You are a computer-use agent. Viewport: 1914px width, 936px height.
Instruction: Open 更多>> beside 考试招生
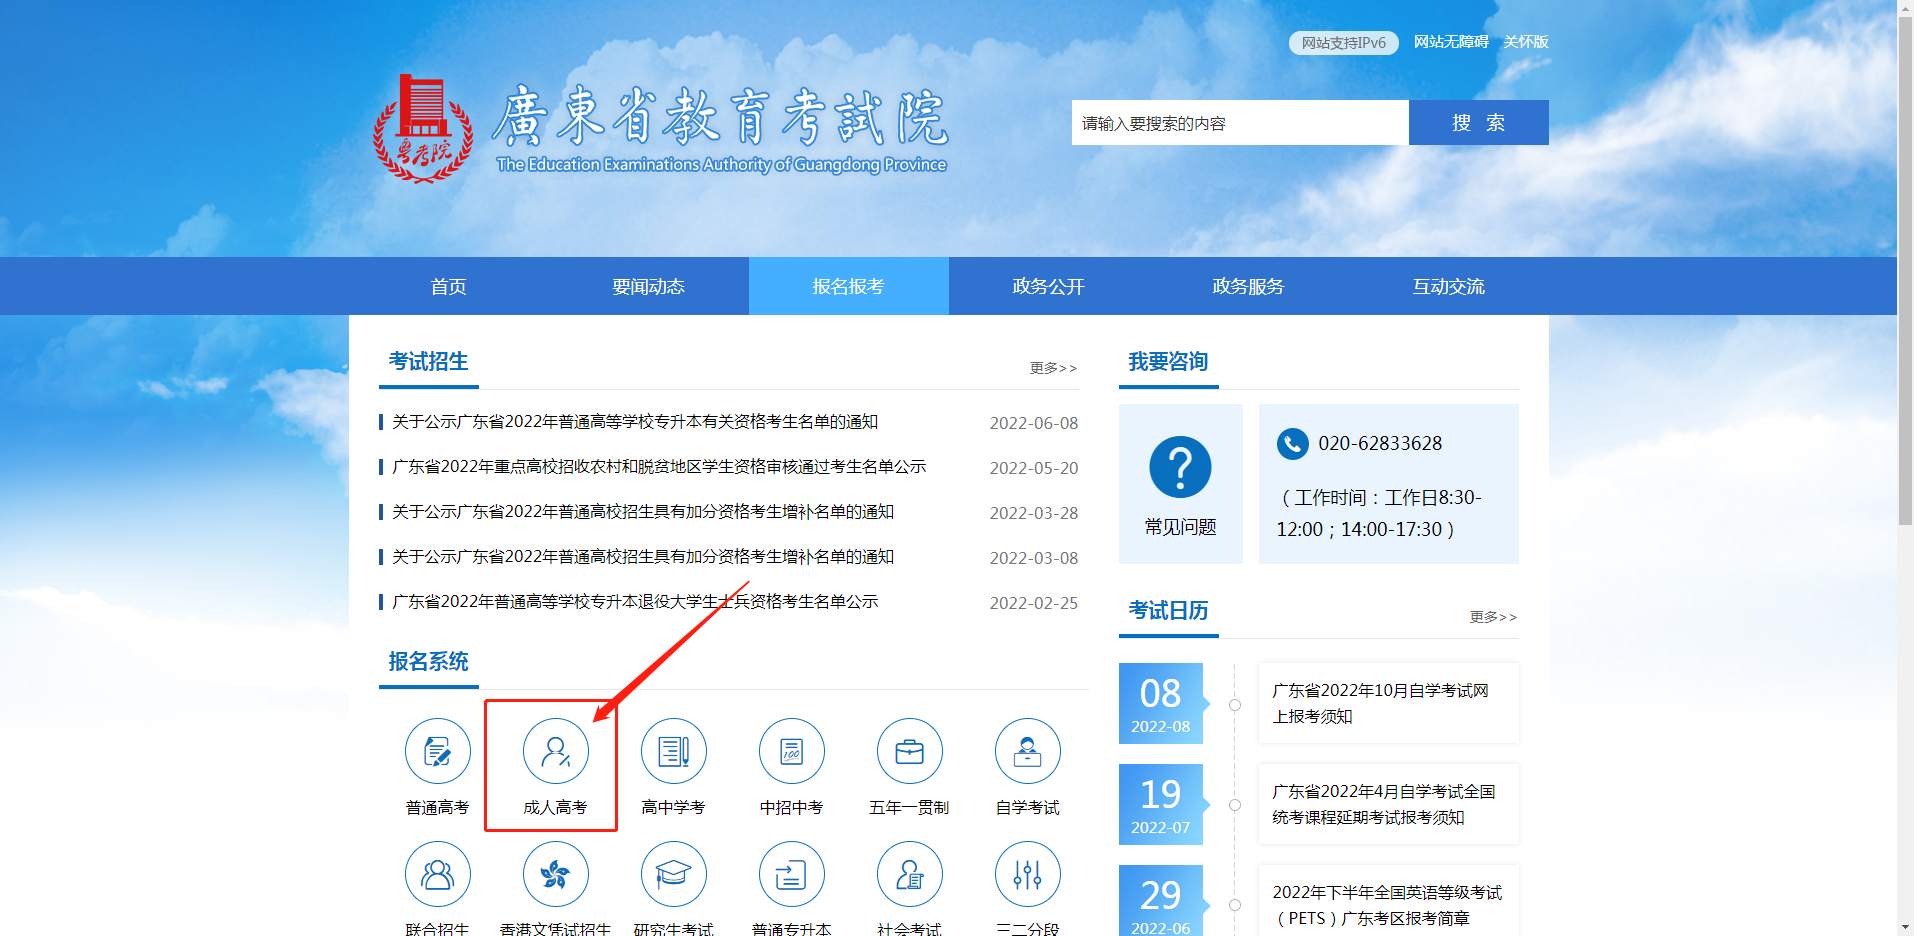pos(1054,368)
